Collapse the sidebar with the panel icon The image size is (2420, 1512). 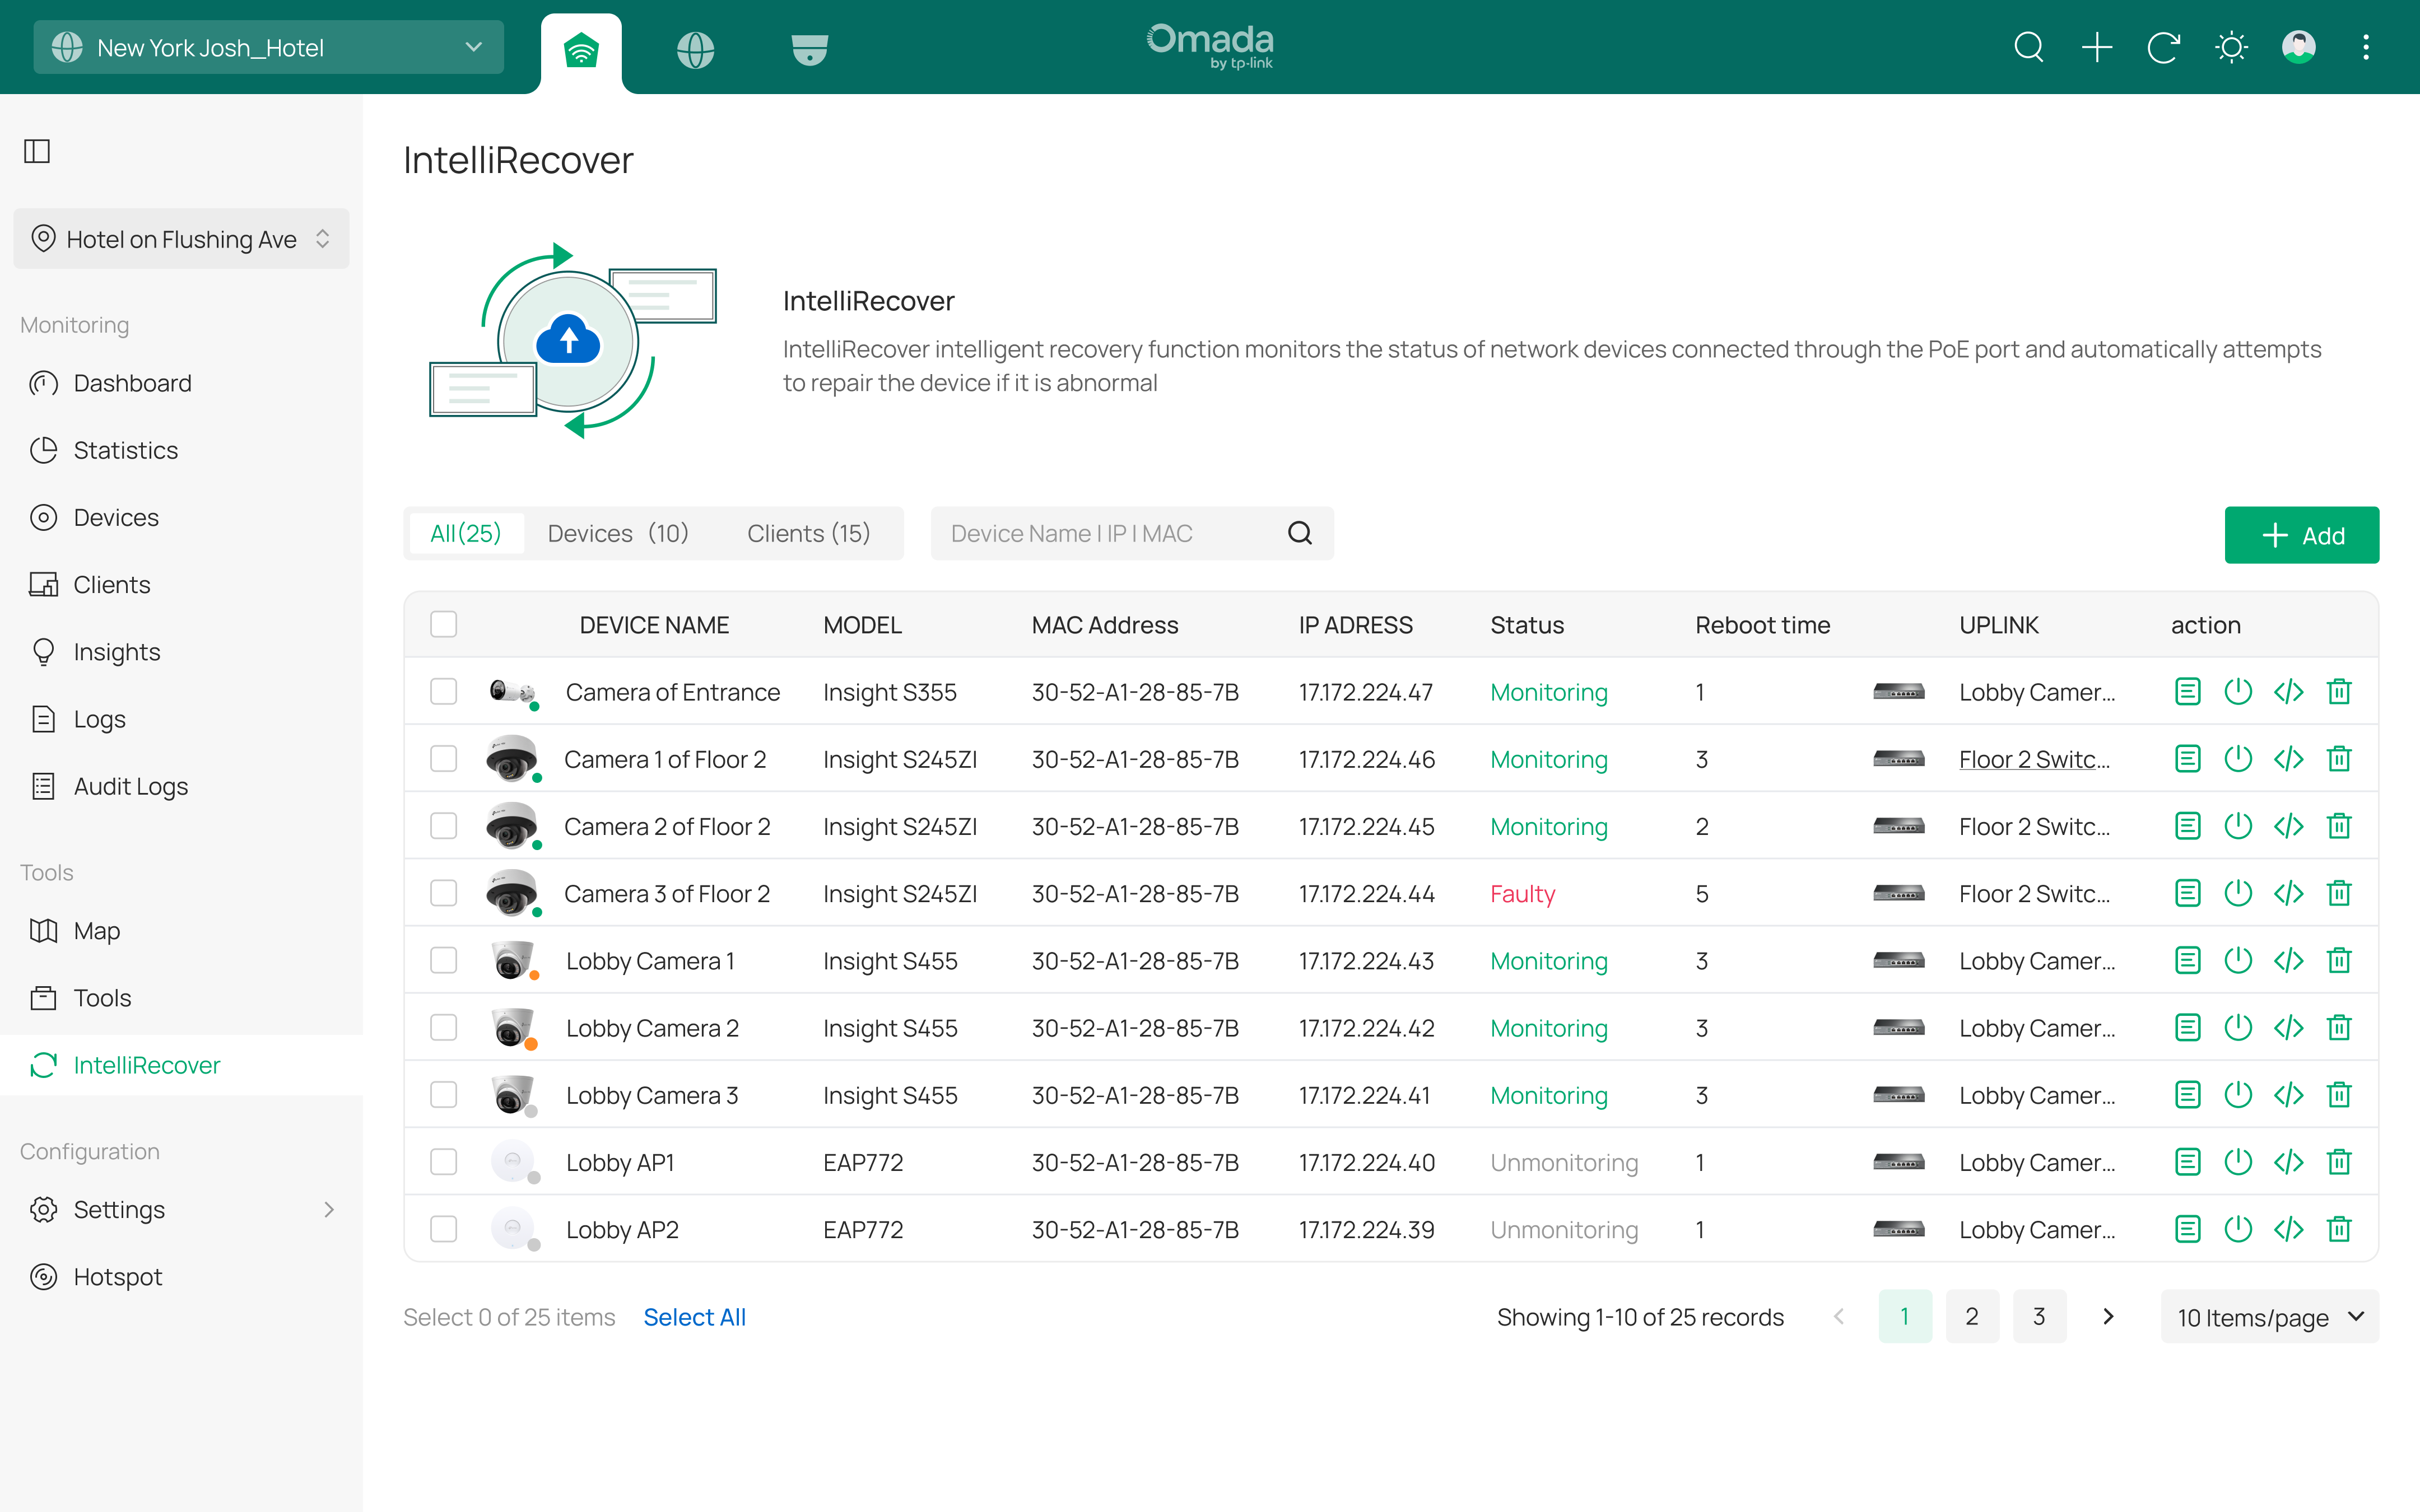(x=37, y=151)
